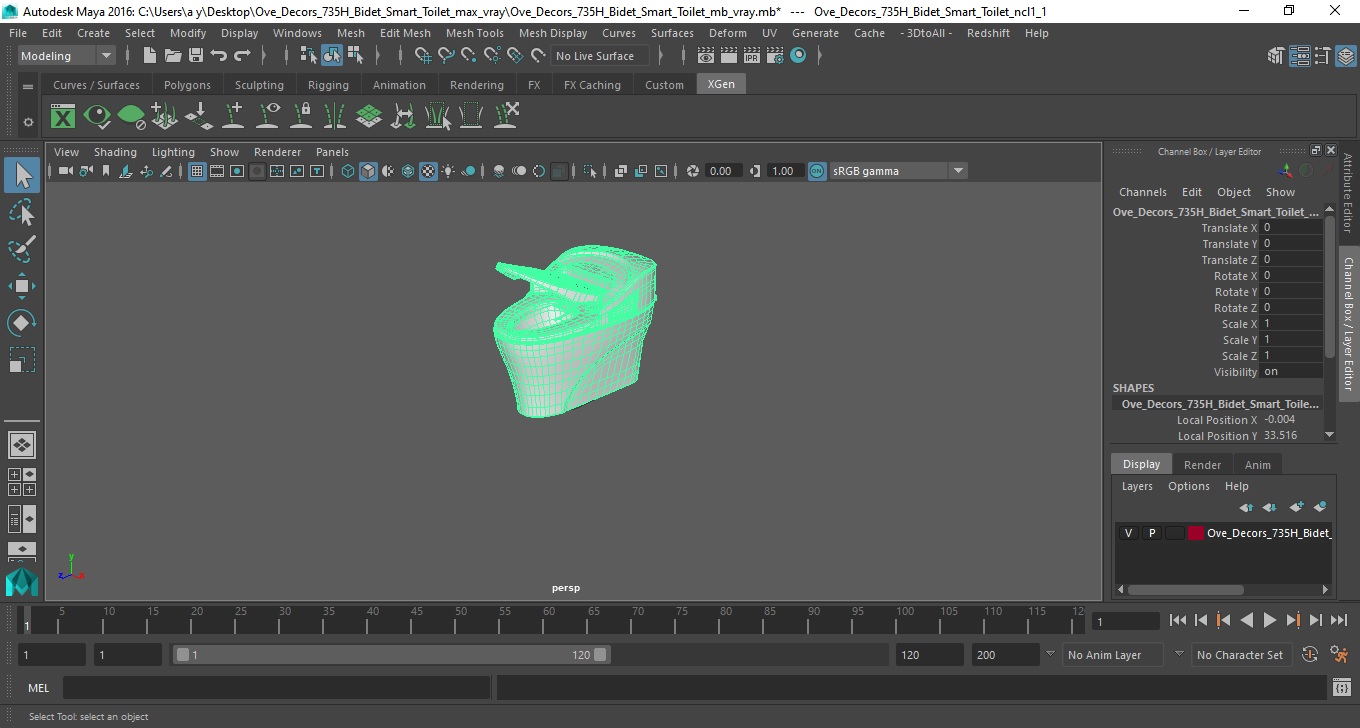Save the scene with the floppy disk icon

(x=196, y=56)
